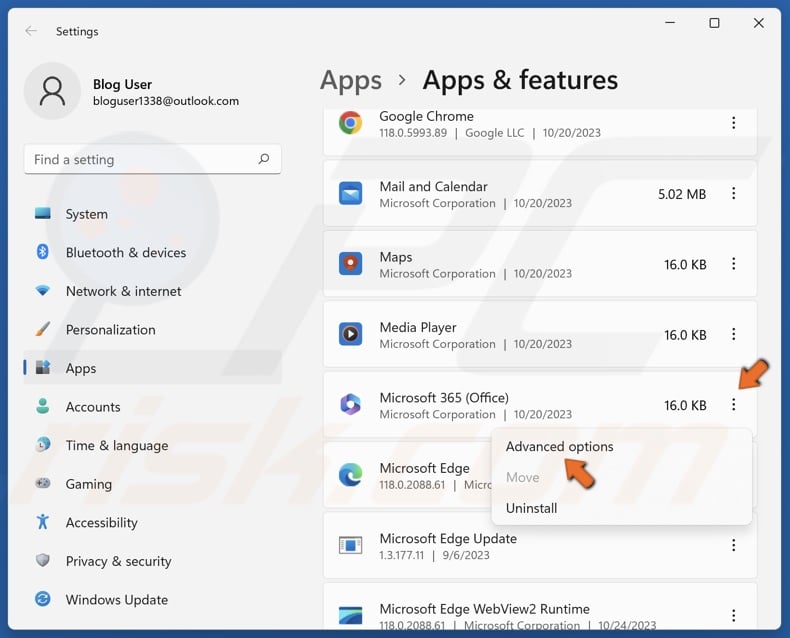Image resolution: width=790 pixels, height=638 pixels.
Task: Open more options for Media Player
Action: [734, 334]
